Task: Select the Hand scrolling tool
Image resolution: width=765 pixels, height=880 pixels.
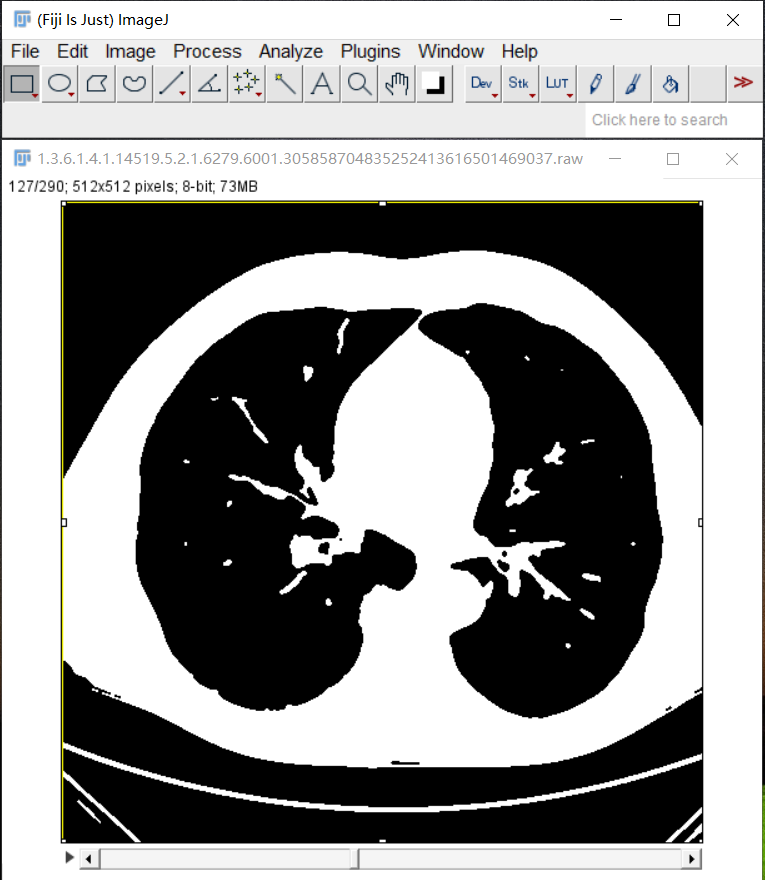Action: click(397, 84)
